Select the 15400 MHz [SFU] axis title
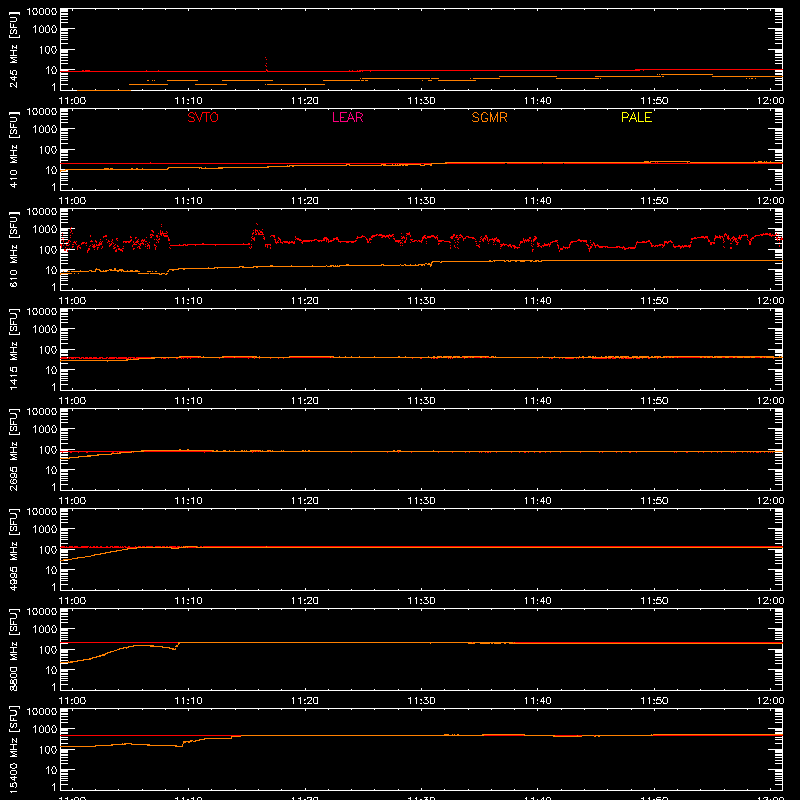 pos(13,749)
